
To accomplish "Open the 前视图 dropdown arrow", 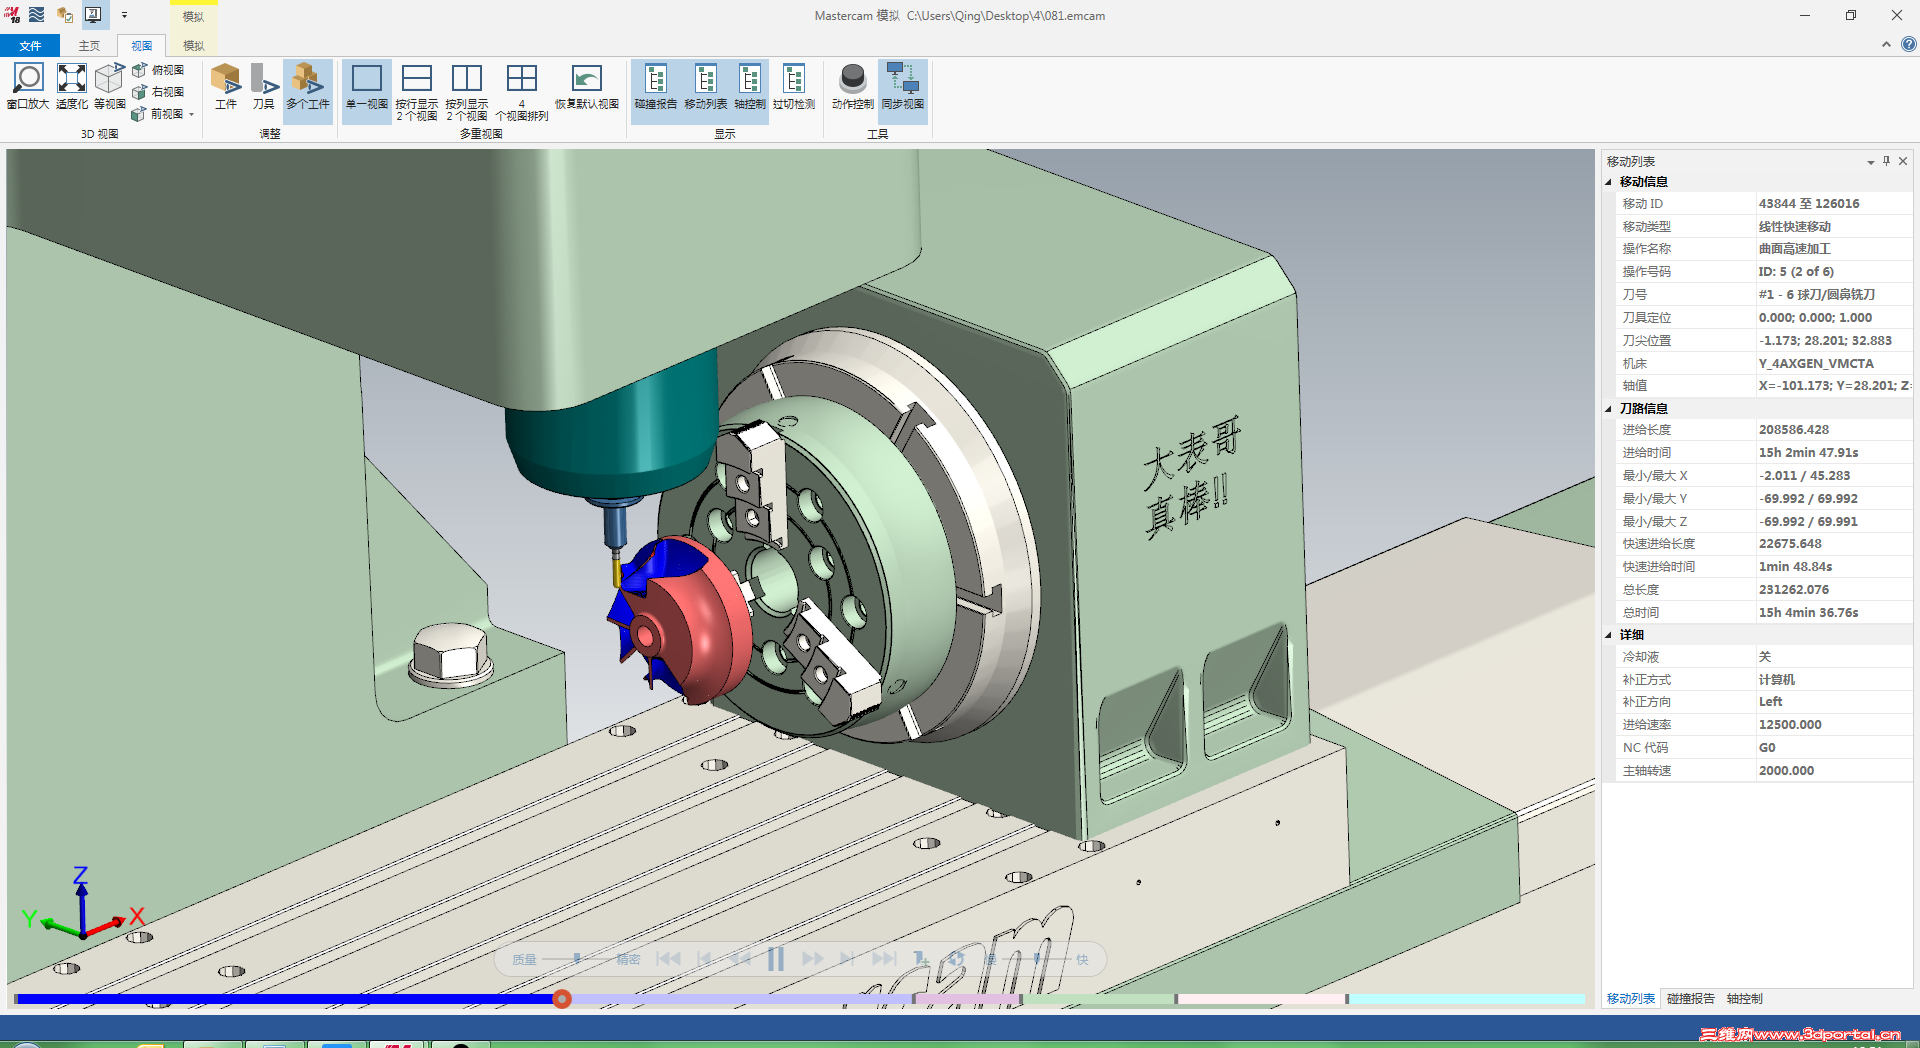I will [x=191, y=114].
